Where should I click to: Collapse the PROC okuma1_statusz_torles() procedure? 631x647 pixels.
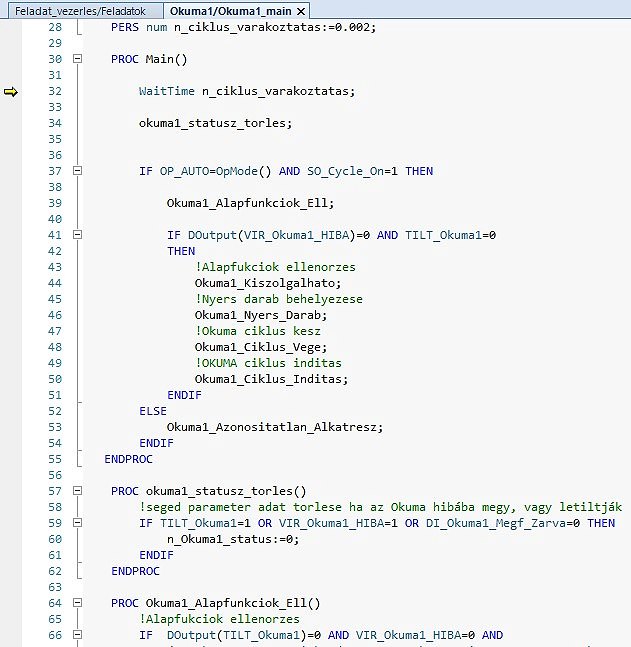pyautogui.click(x=77, y=491)
